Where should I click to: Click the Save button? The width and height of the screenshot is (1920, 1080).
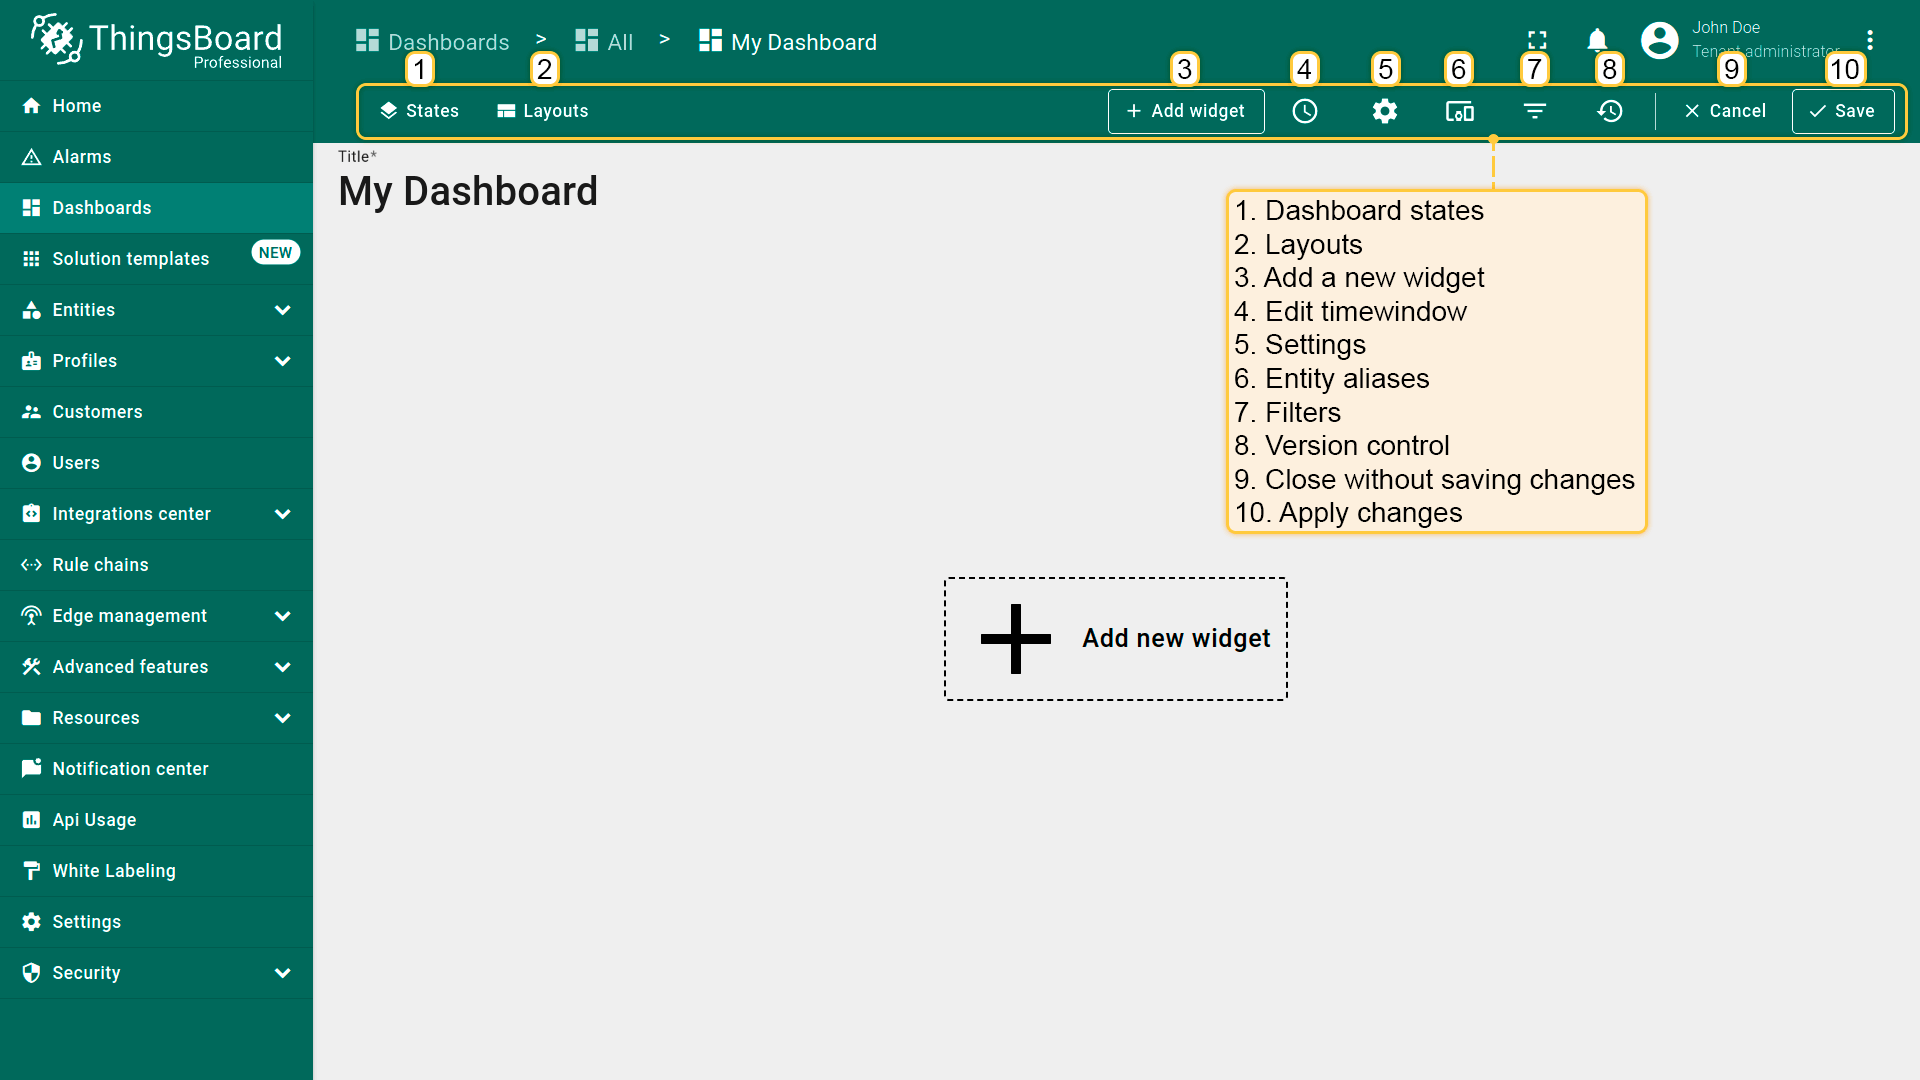click(x=1843, y=111)
